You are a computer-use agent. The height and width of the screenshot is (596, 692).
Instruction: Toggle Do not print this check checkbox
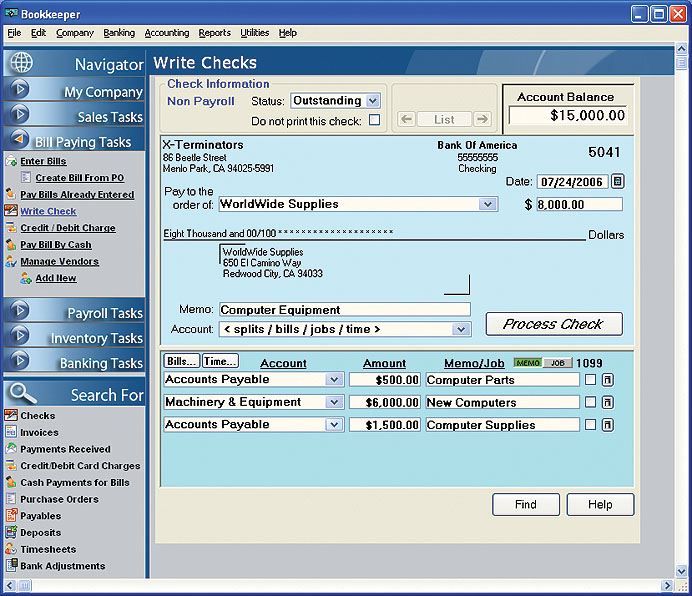(374, 120)
